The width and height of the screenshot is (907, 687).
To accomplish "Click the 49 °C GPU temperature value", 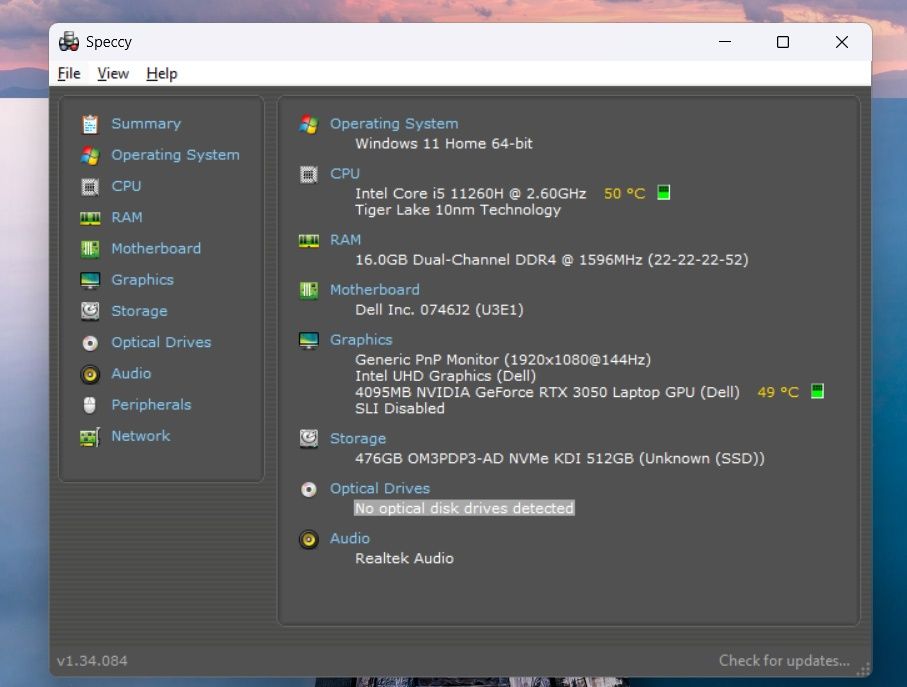I will coord(778,392).
